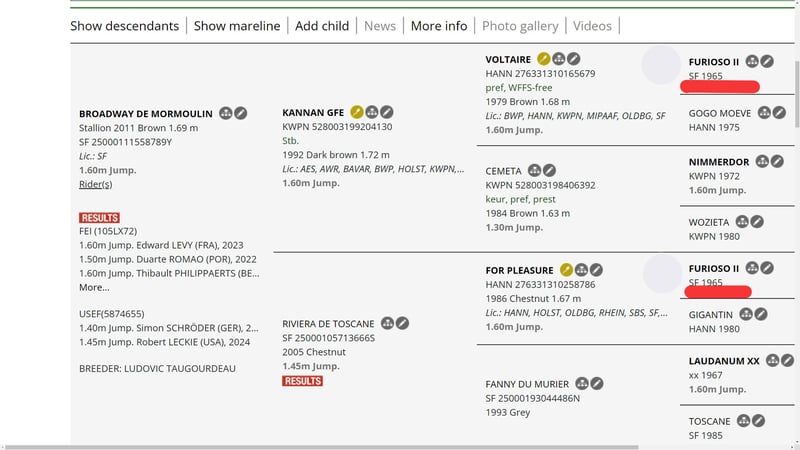The width and height of the screenshot is (800, 450).
Task: Click gold icon beside For Pleasure
Action: [x=567, y=270]
